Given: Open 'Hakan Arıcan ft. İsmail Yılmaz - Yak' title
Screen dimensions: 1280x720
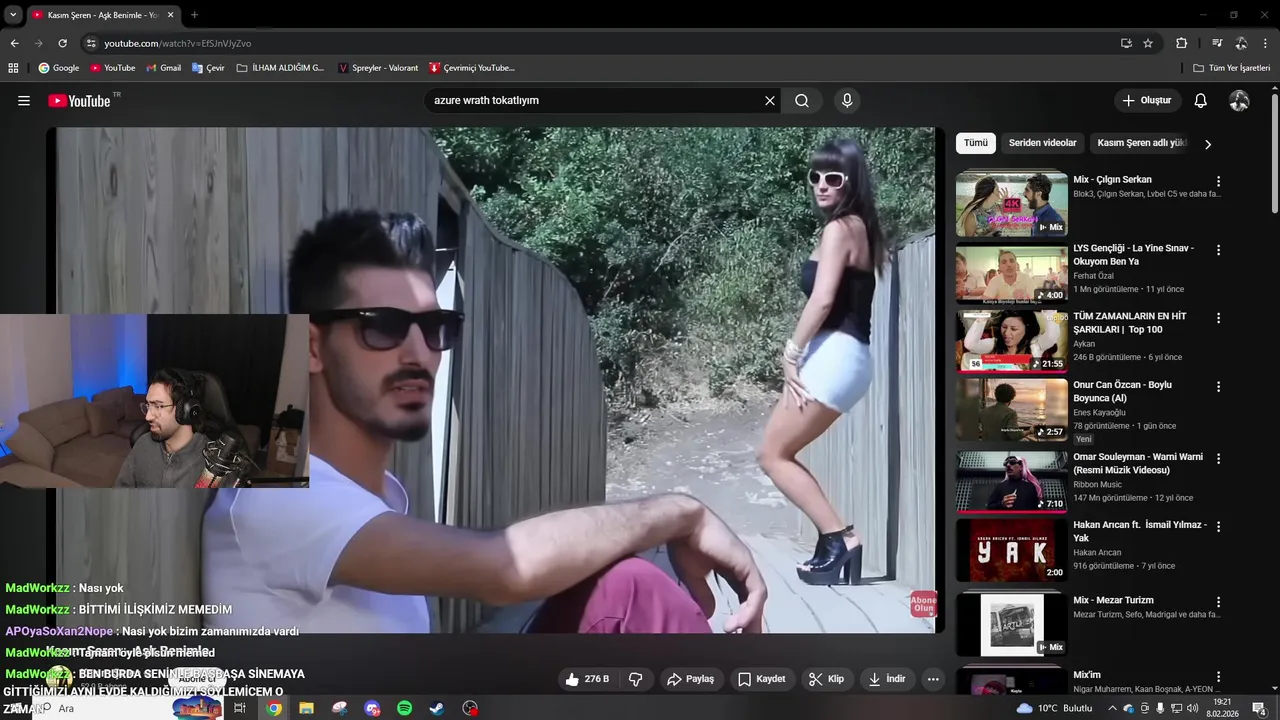Looking at the screenshot, I should point(1140,531).
